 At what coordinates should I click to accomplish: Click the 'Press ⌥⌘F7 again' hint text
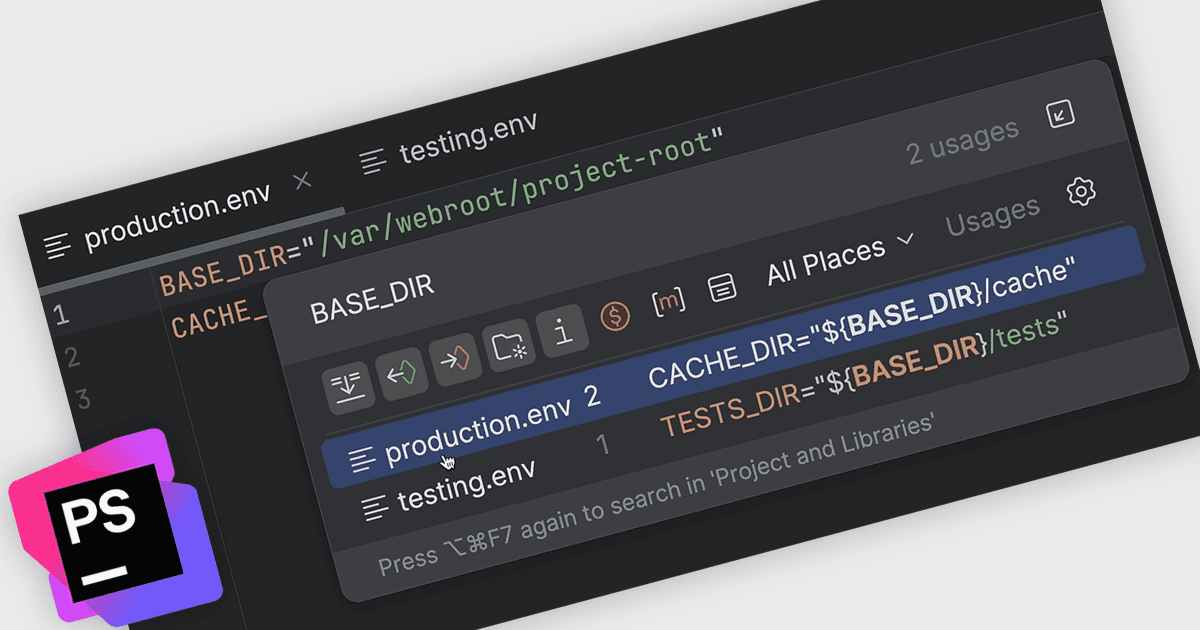(x=656, y=496)
